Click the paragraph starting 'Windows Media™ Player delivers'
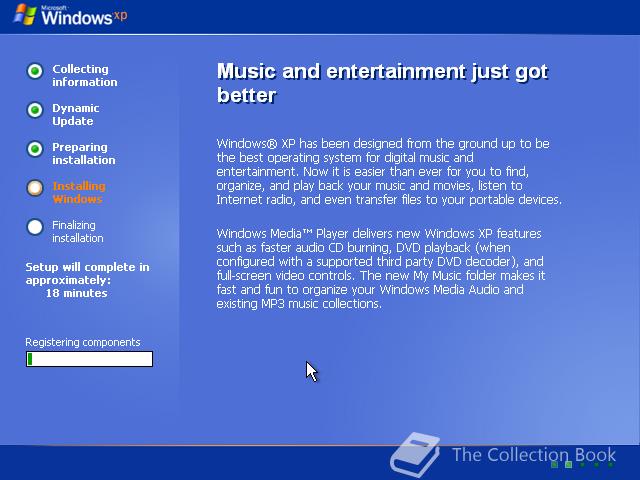Image resolution: width=640 pixels, height=480 pixels. pos(381,269)
